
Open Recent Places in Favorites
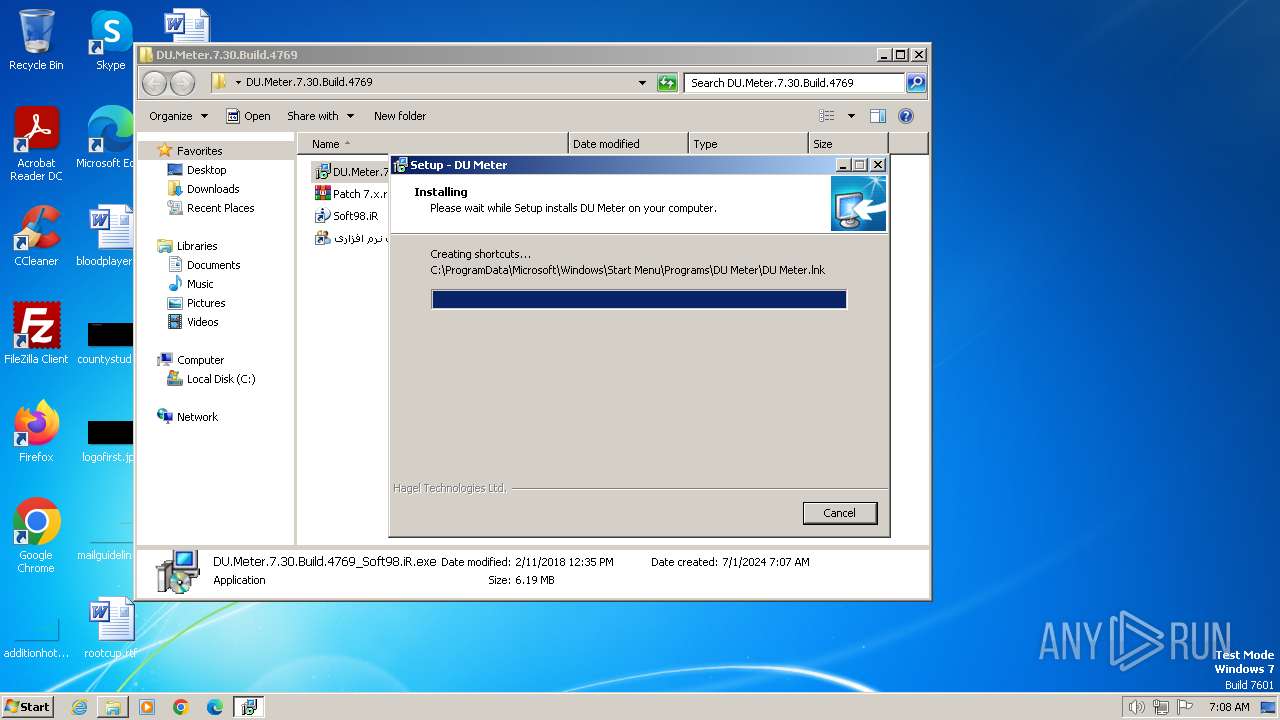point(220,208)
